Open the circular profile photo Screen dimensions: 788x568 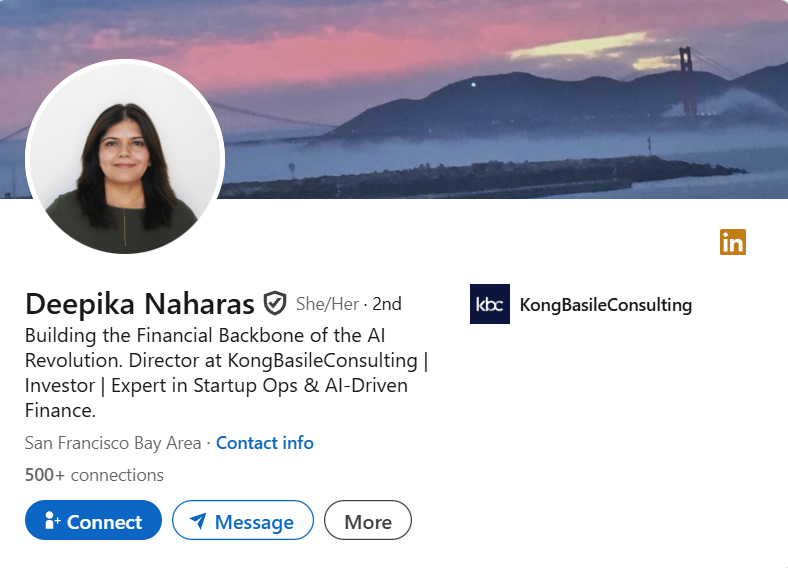[x=125, y=159]
